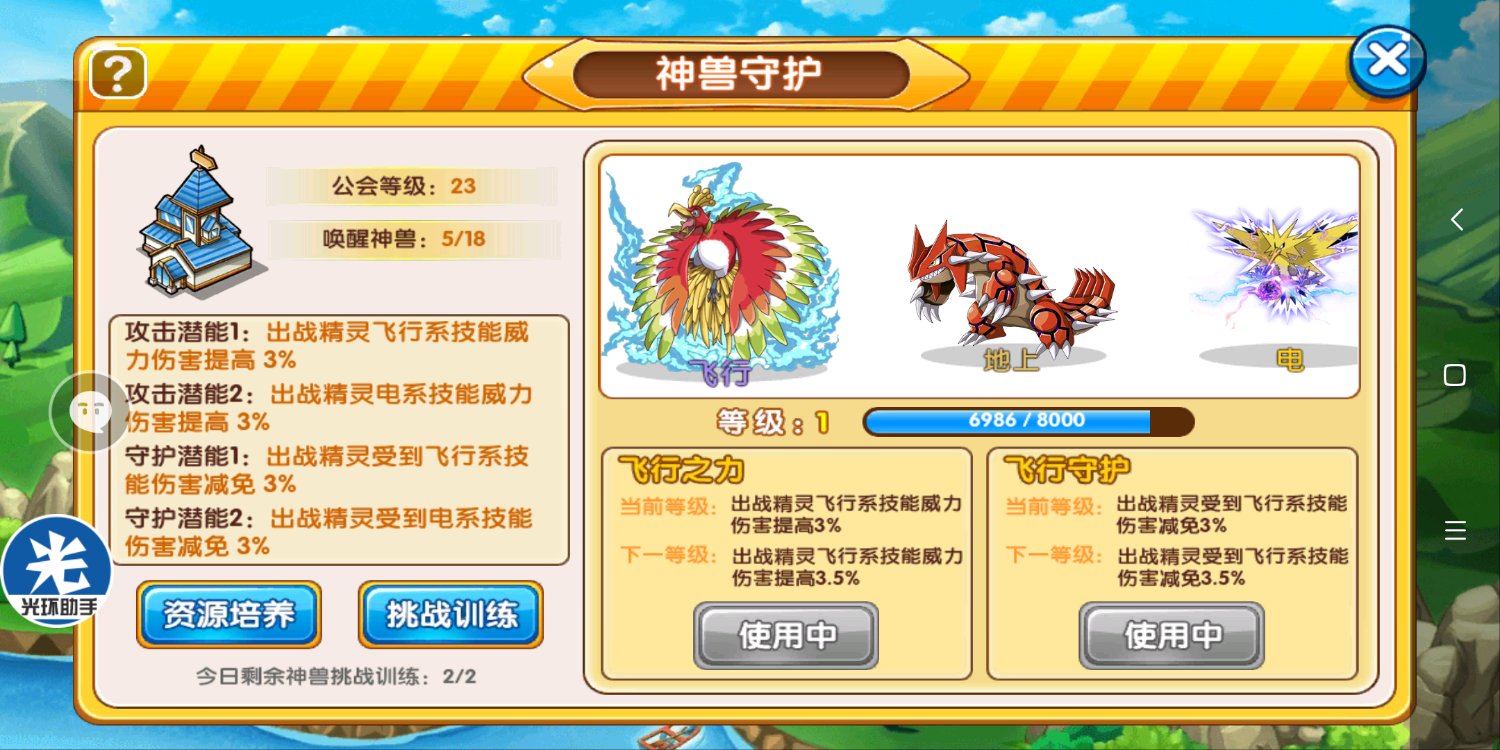
Task: Tap the Android home square button
Action: tap(1455, 375)
